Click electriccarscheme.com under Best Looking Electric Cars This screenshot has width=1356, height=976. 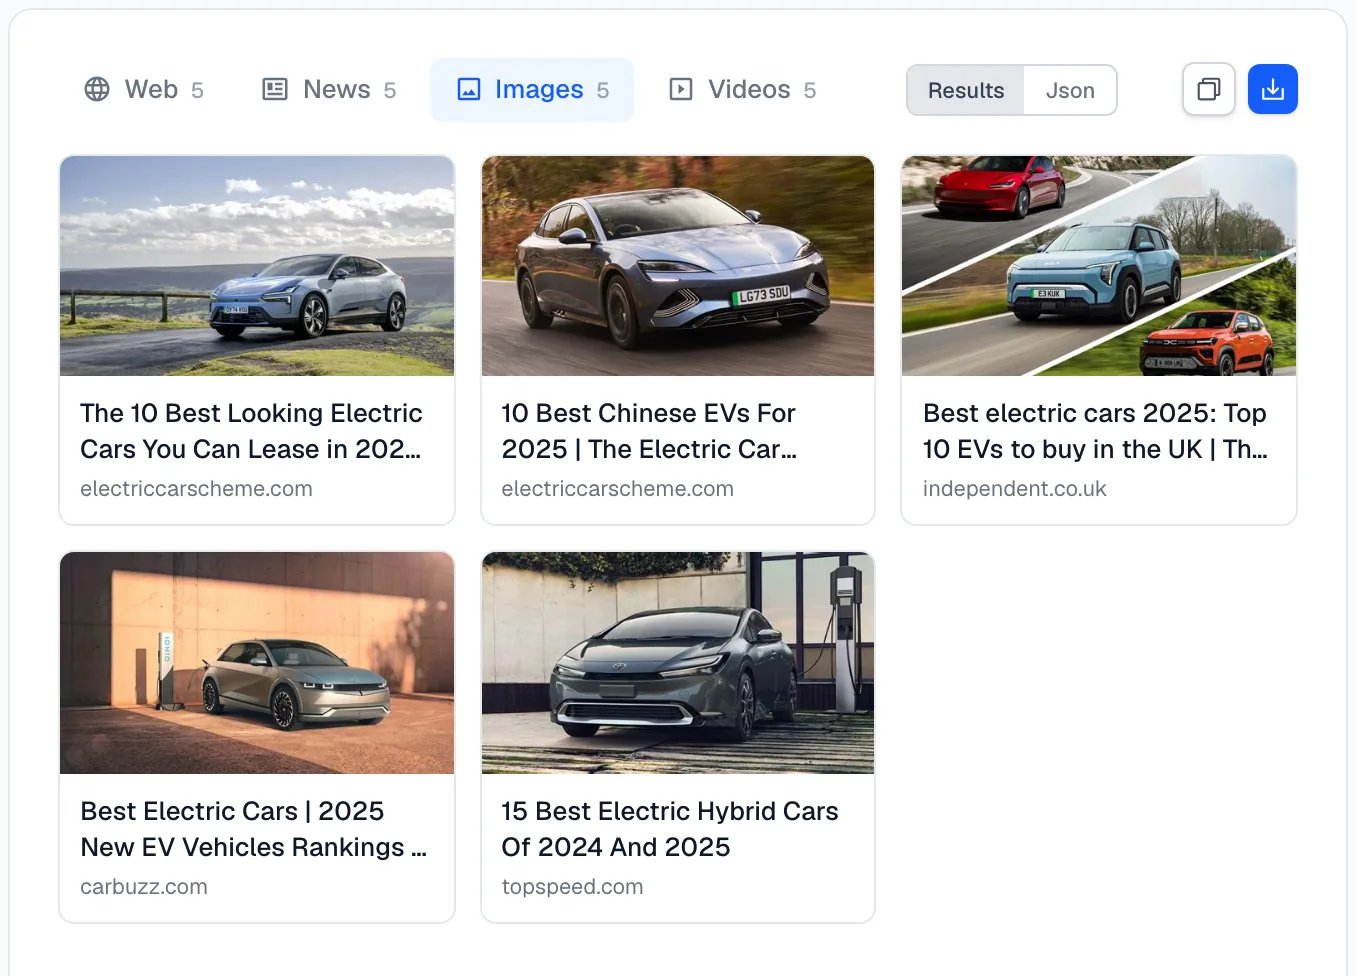tap(196, 489)
